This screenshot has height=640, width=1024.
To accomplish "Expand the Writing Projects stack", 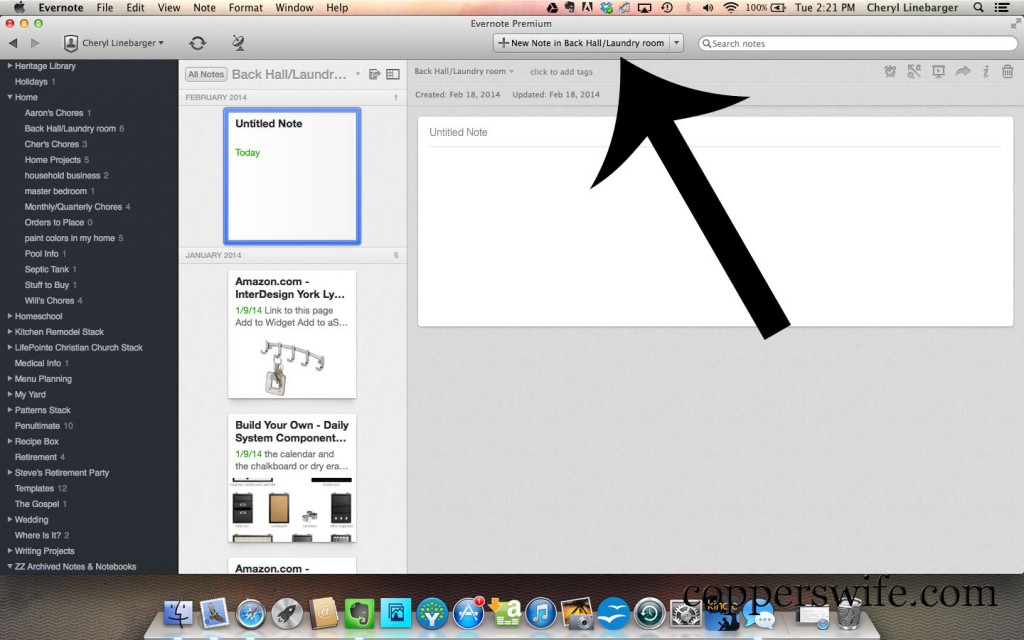I will (x=10, y=551).
